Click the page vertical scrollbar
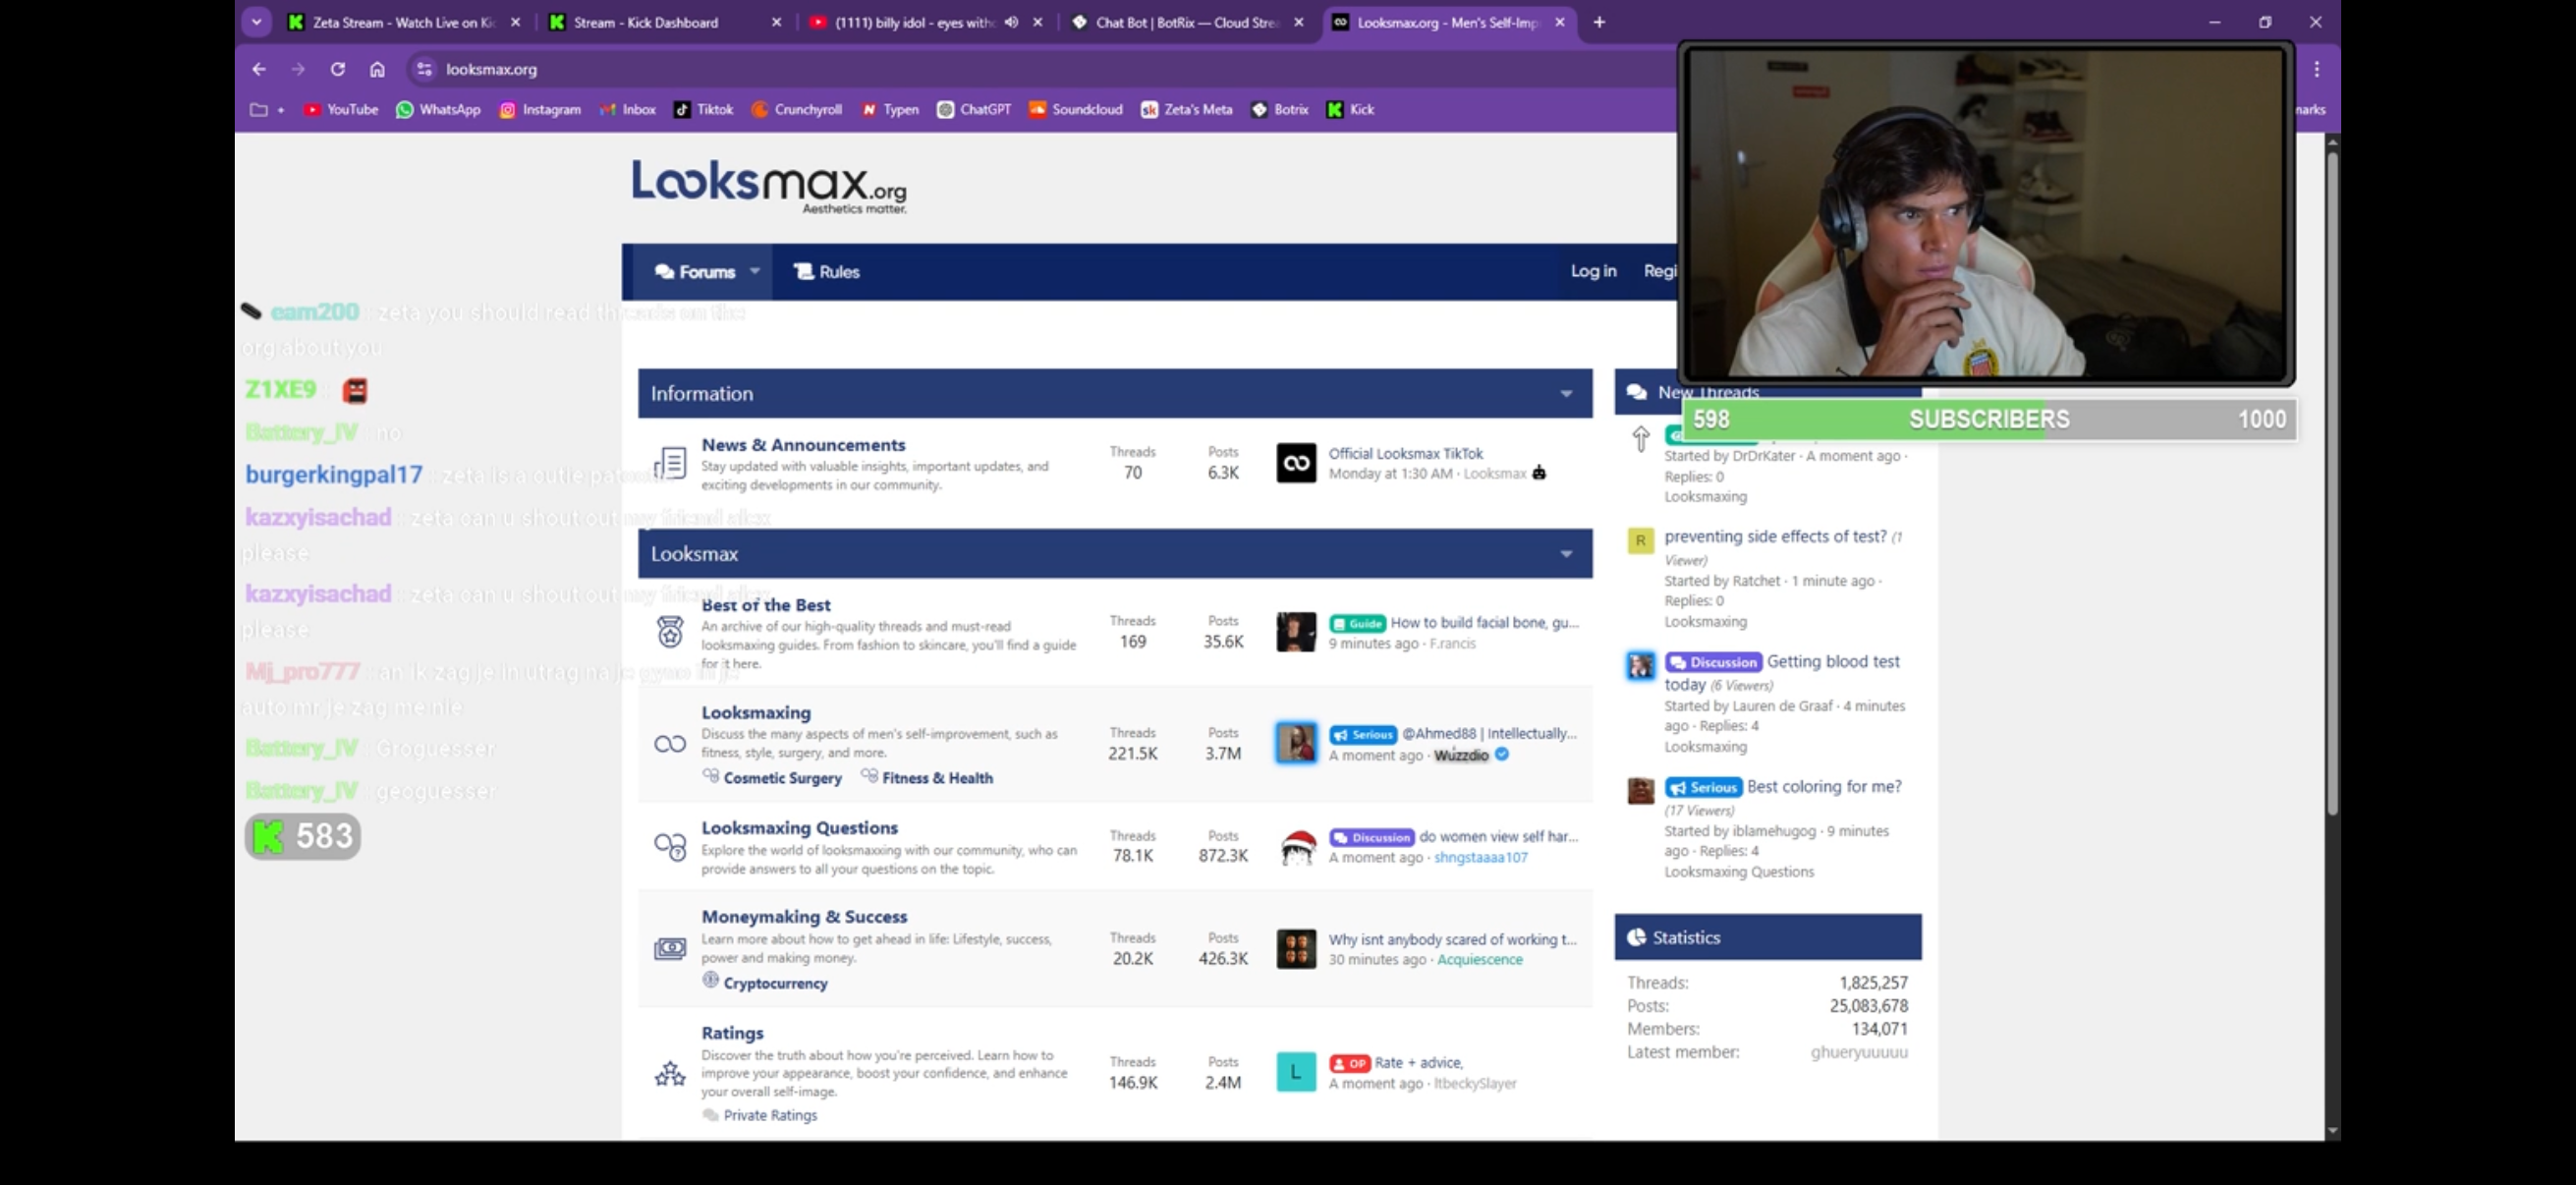Screen dimensions: 2576x1185 pyautogui.click(x=2331, y=480)
